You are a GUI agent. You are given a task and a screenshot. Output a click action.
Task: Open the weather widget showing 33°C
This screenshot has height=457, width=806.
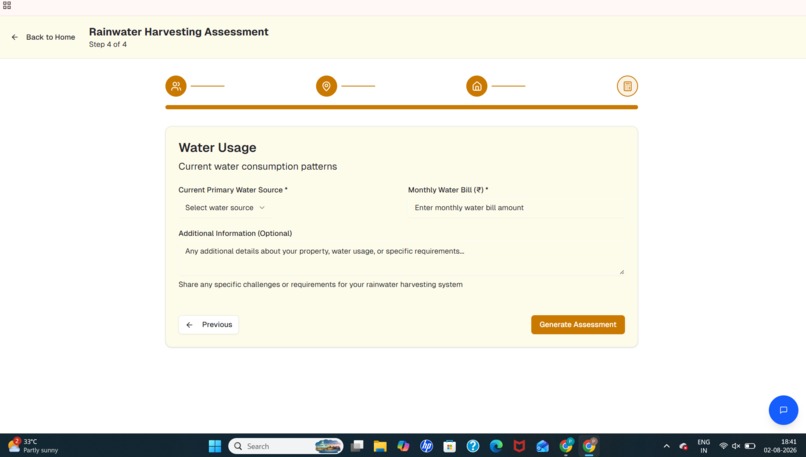(x=32, y=446)
